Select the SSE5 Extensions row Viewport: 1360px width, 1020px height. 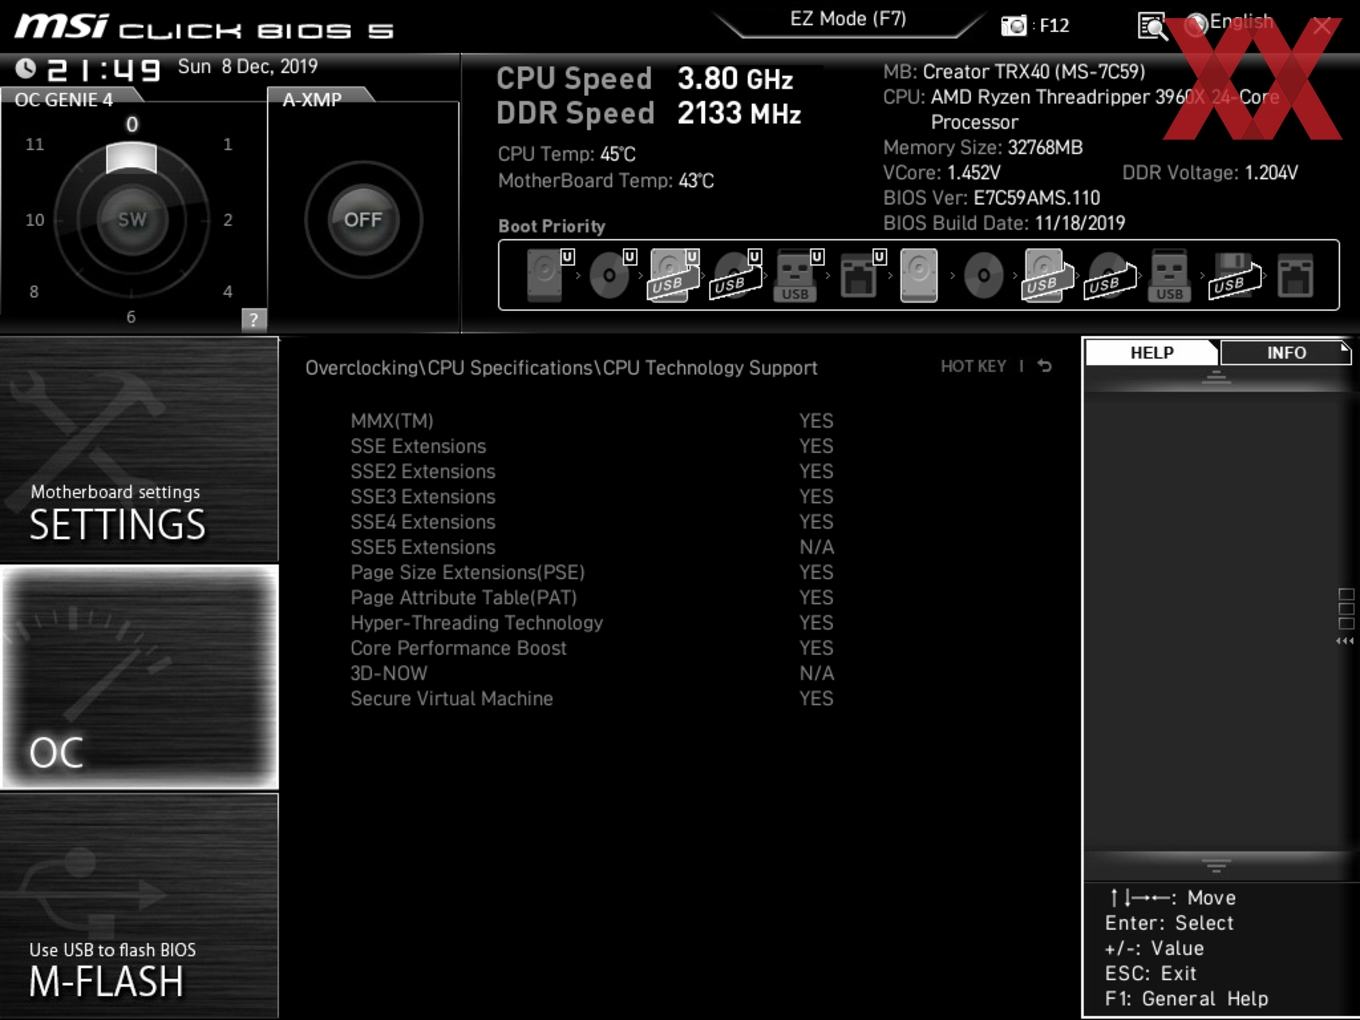coord(592,547)
